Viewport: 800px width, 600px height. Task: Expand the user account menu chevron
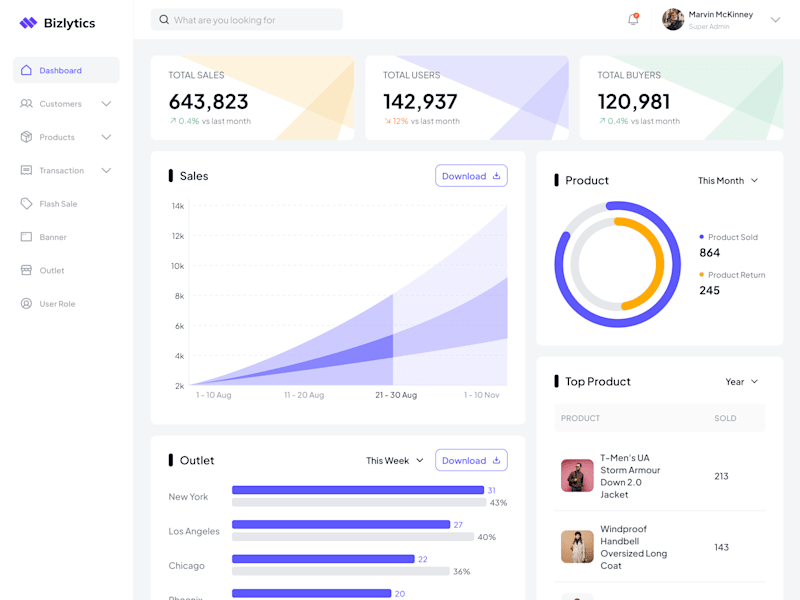point(775,20)
